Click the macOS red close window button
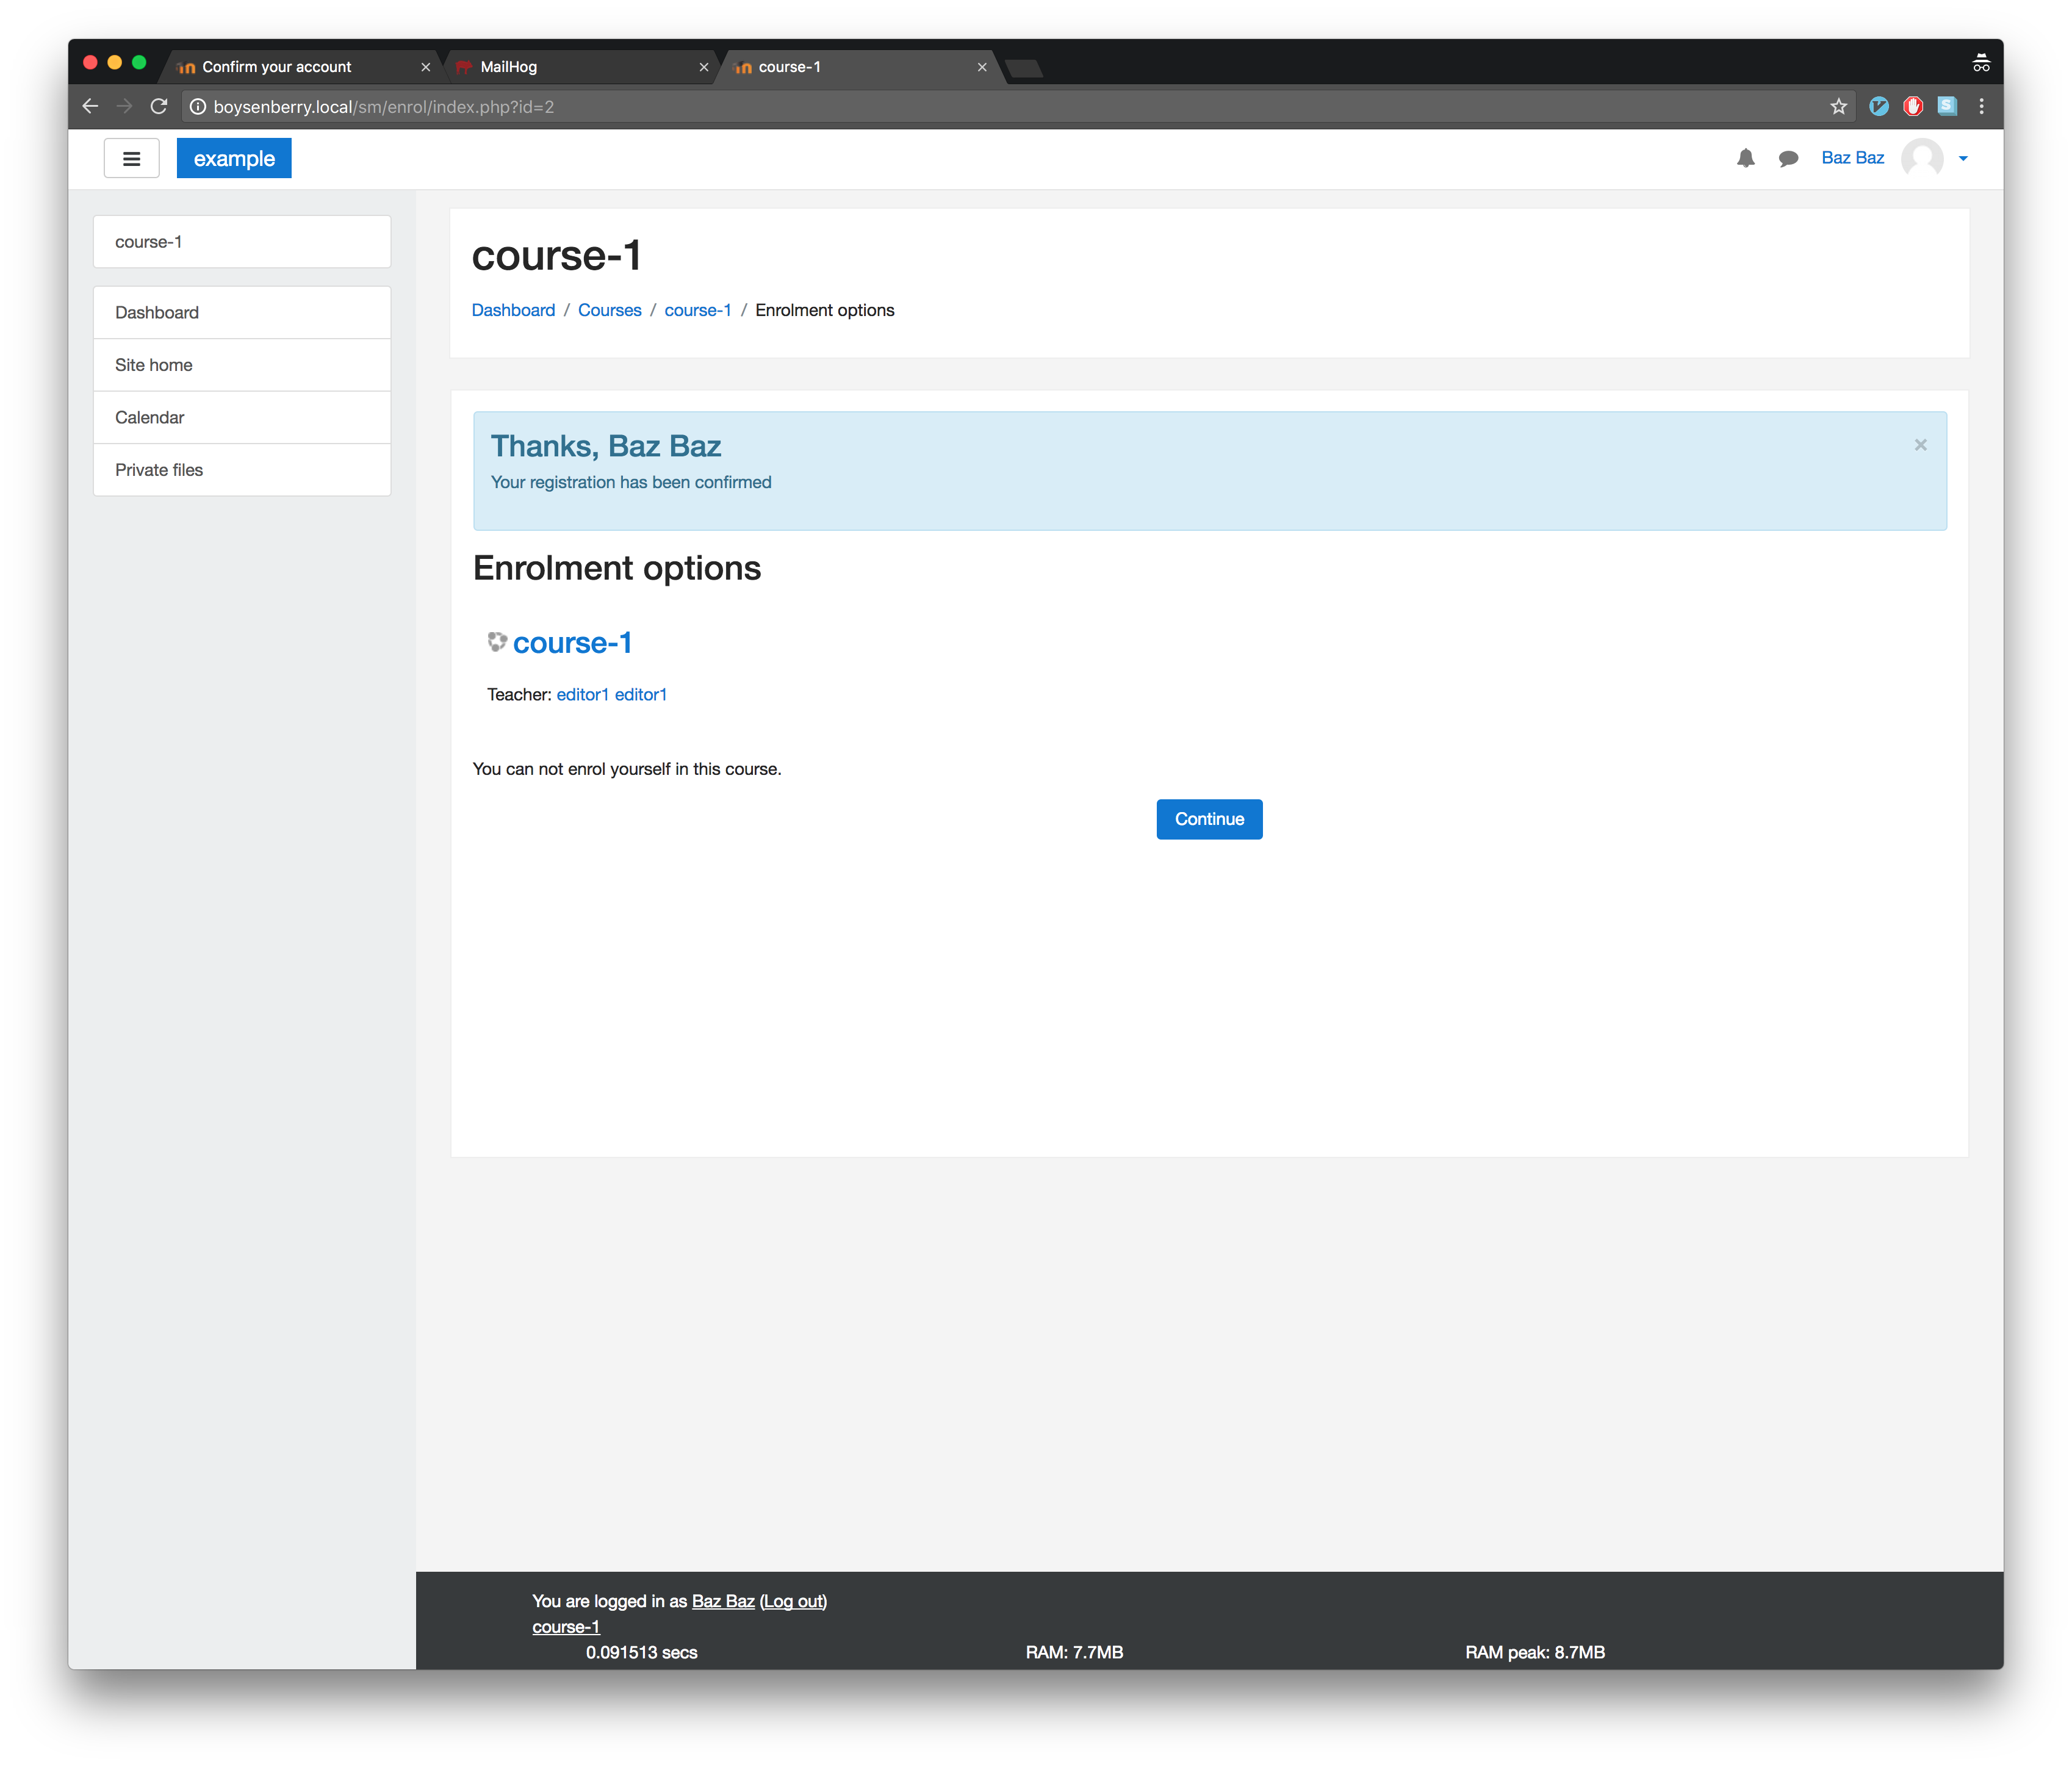Image resolution: width=2072 pixels, height=1767 pixels. click(90, 62)
